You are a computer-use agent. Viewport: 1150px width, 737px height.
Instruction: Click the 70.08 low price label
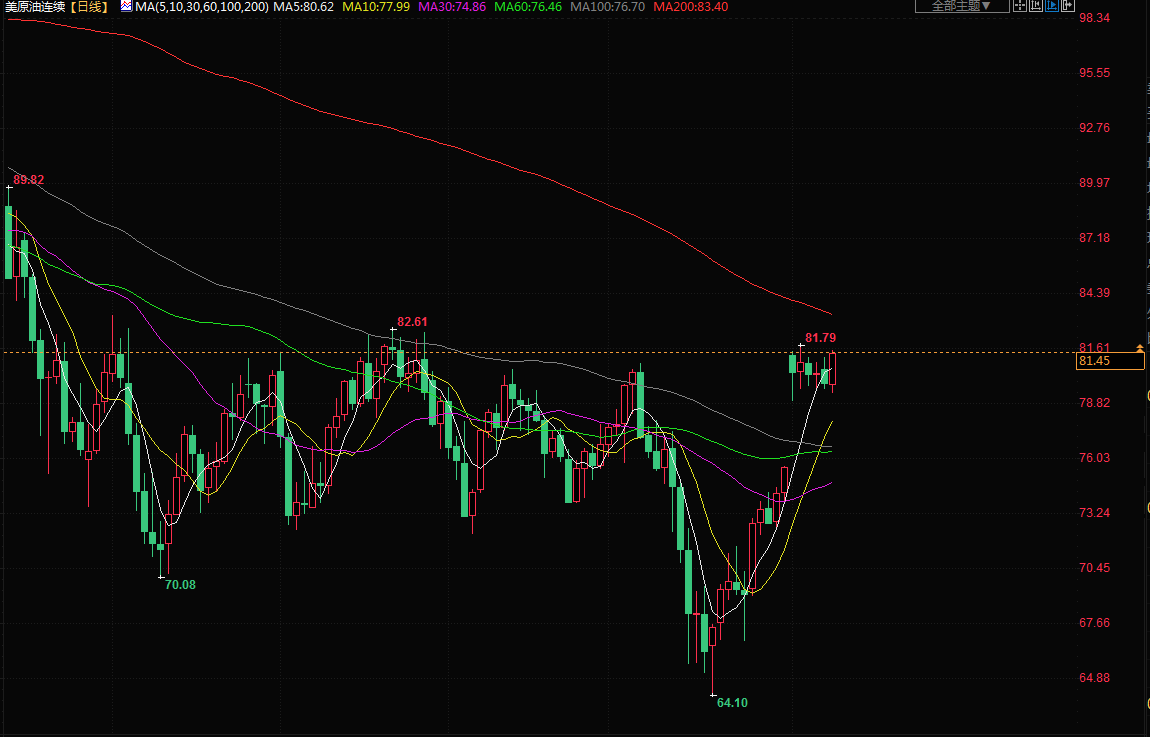point(180,585)
